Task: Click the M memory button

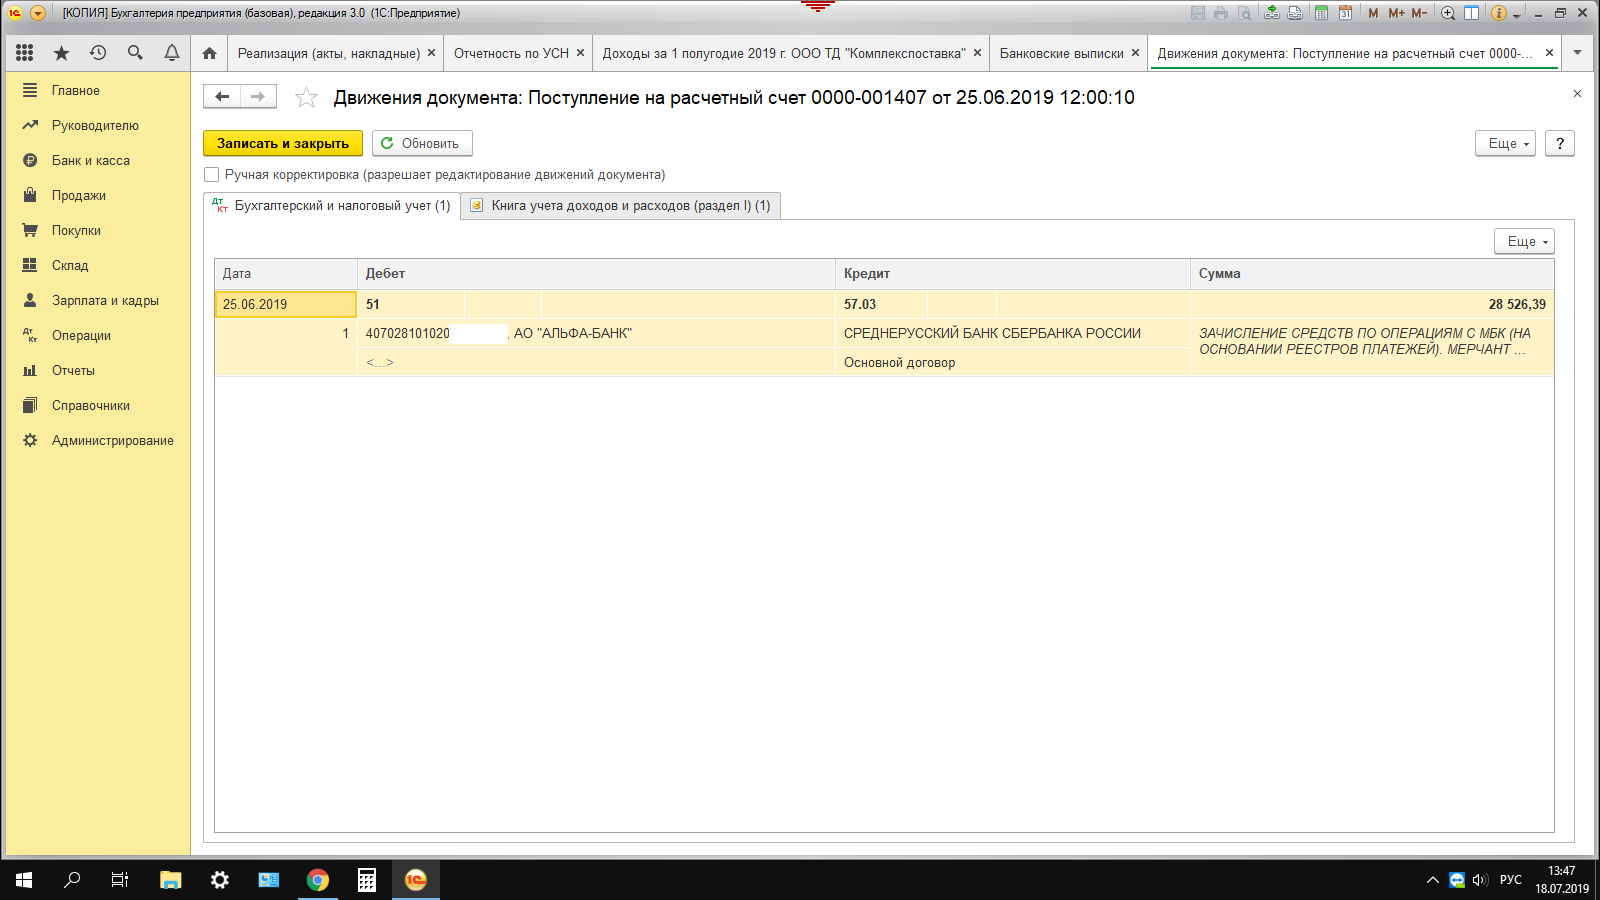Action: pyautogui.click(x=1373, y=13)
